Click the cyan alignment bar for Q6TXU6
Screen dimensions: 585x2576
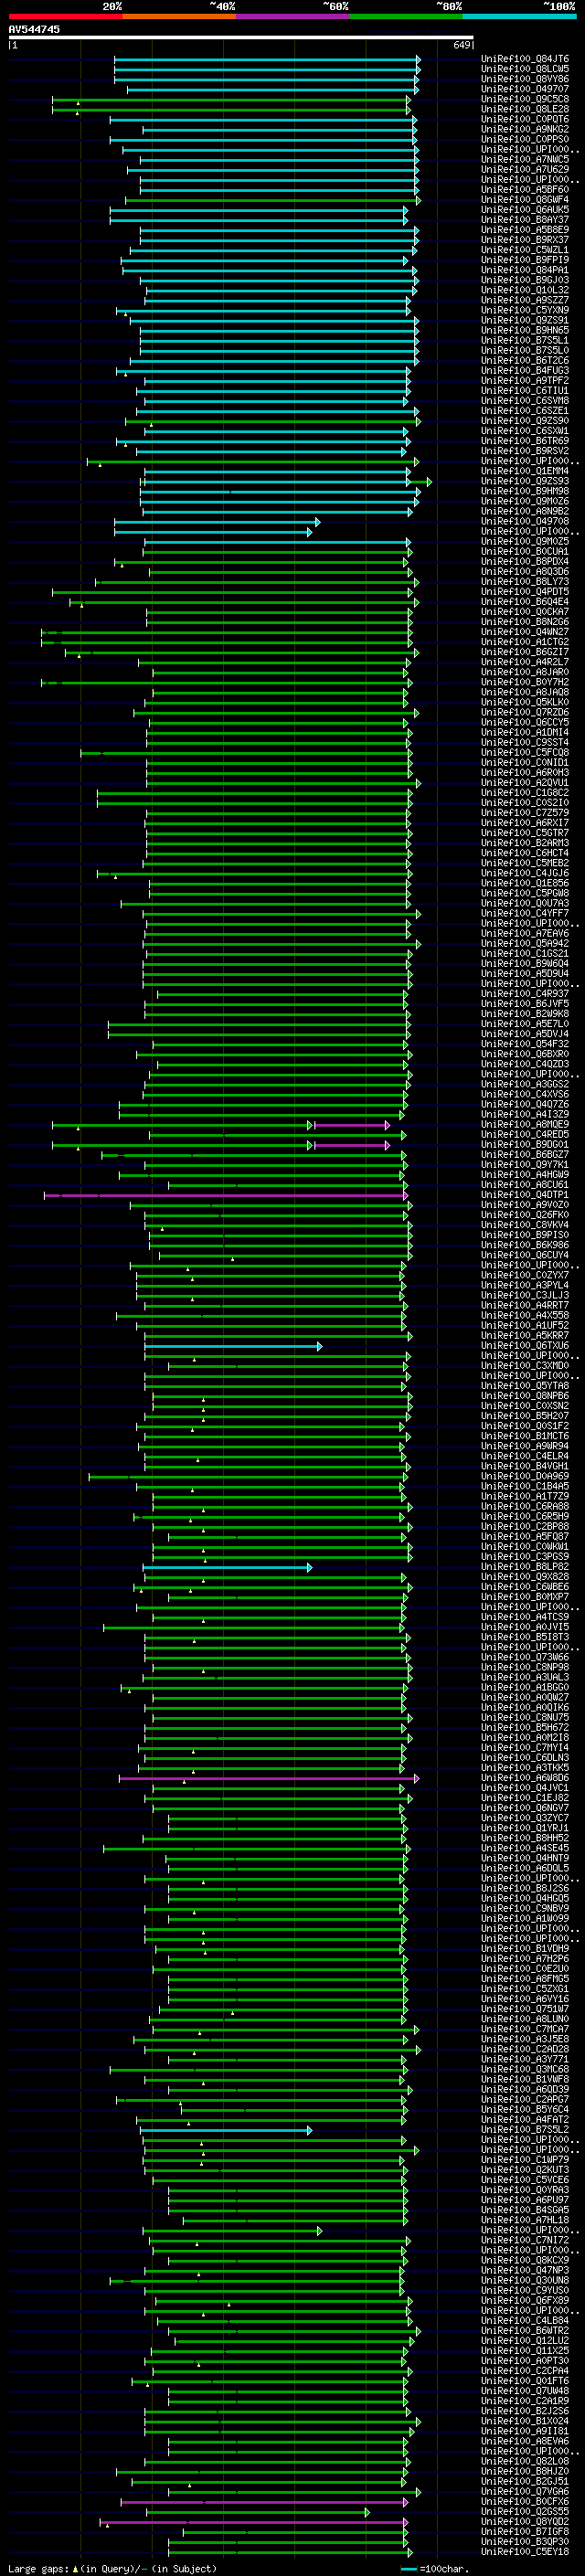[x=233, y=1346]
